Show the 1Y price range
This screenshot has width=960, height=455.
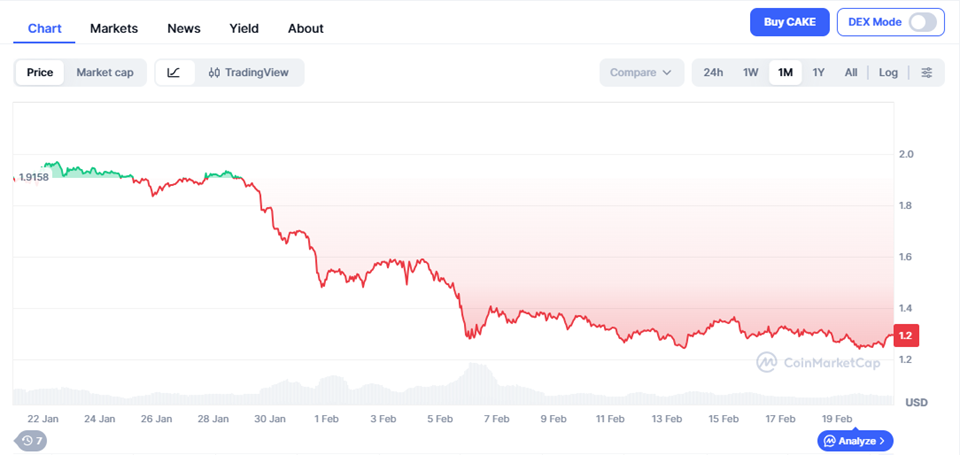818,73
